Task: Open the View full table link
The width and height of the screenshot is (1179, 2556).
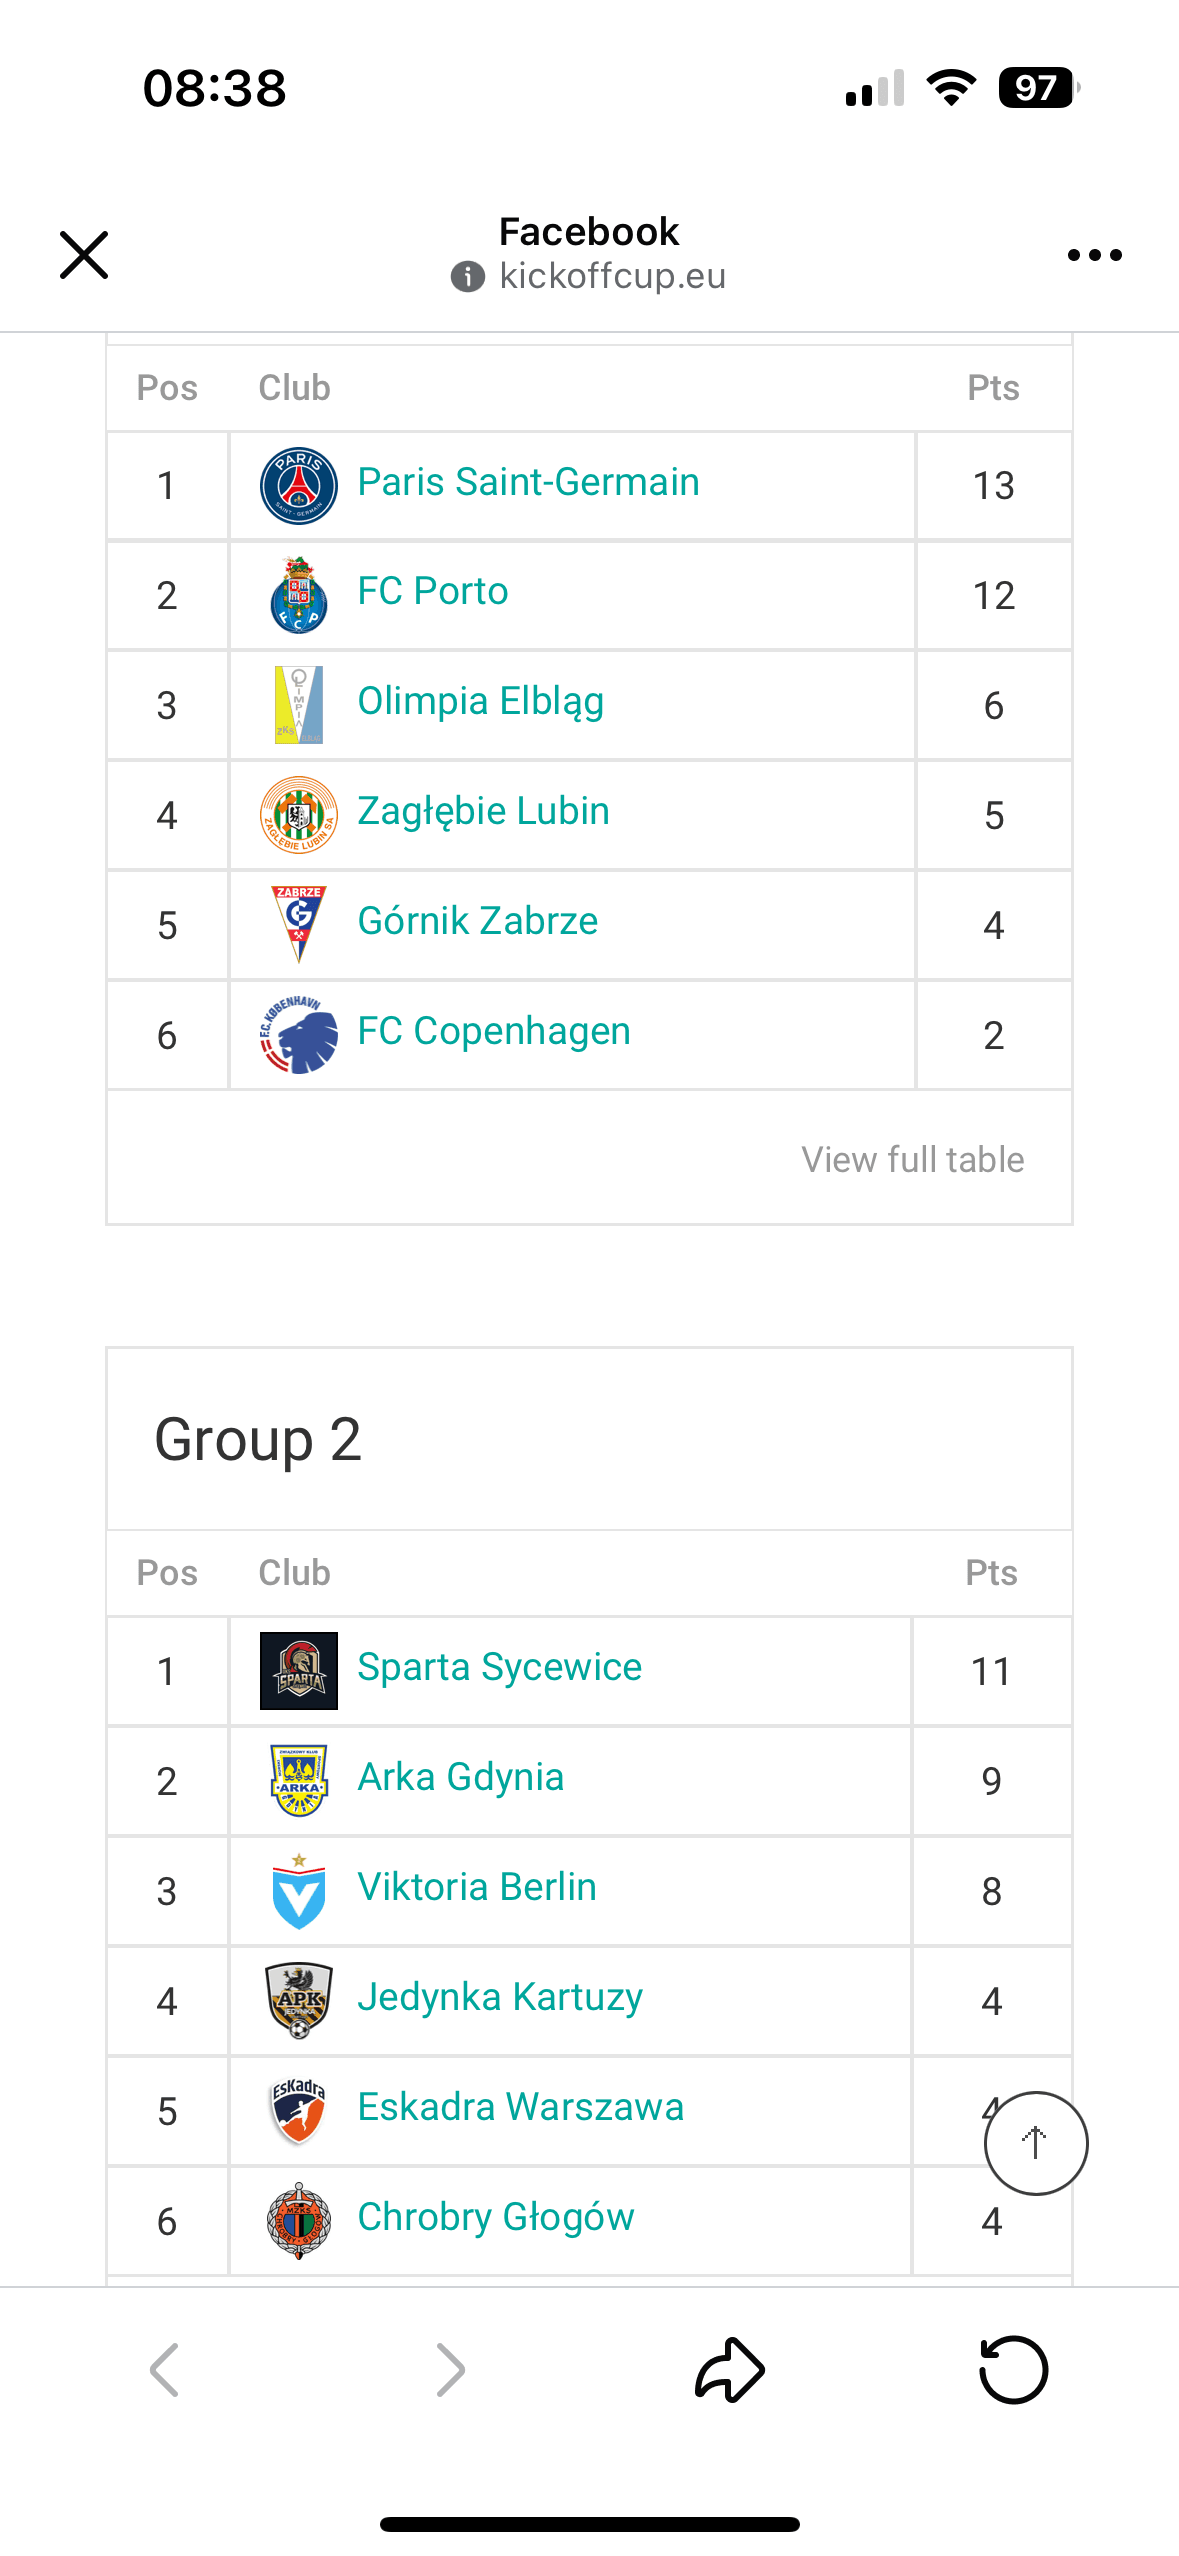Action: [x=912, y=1159]
